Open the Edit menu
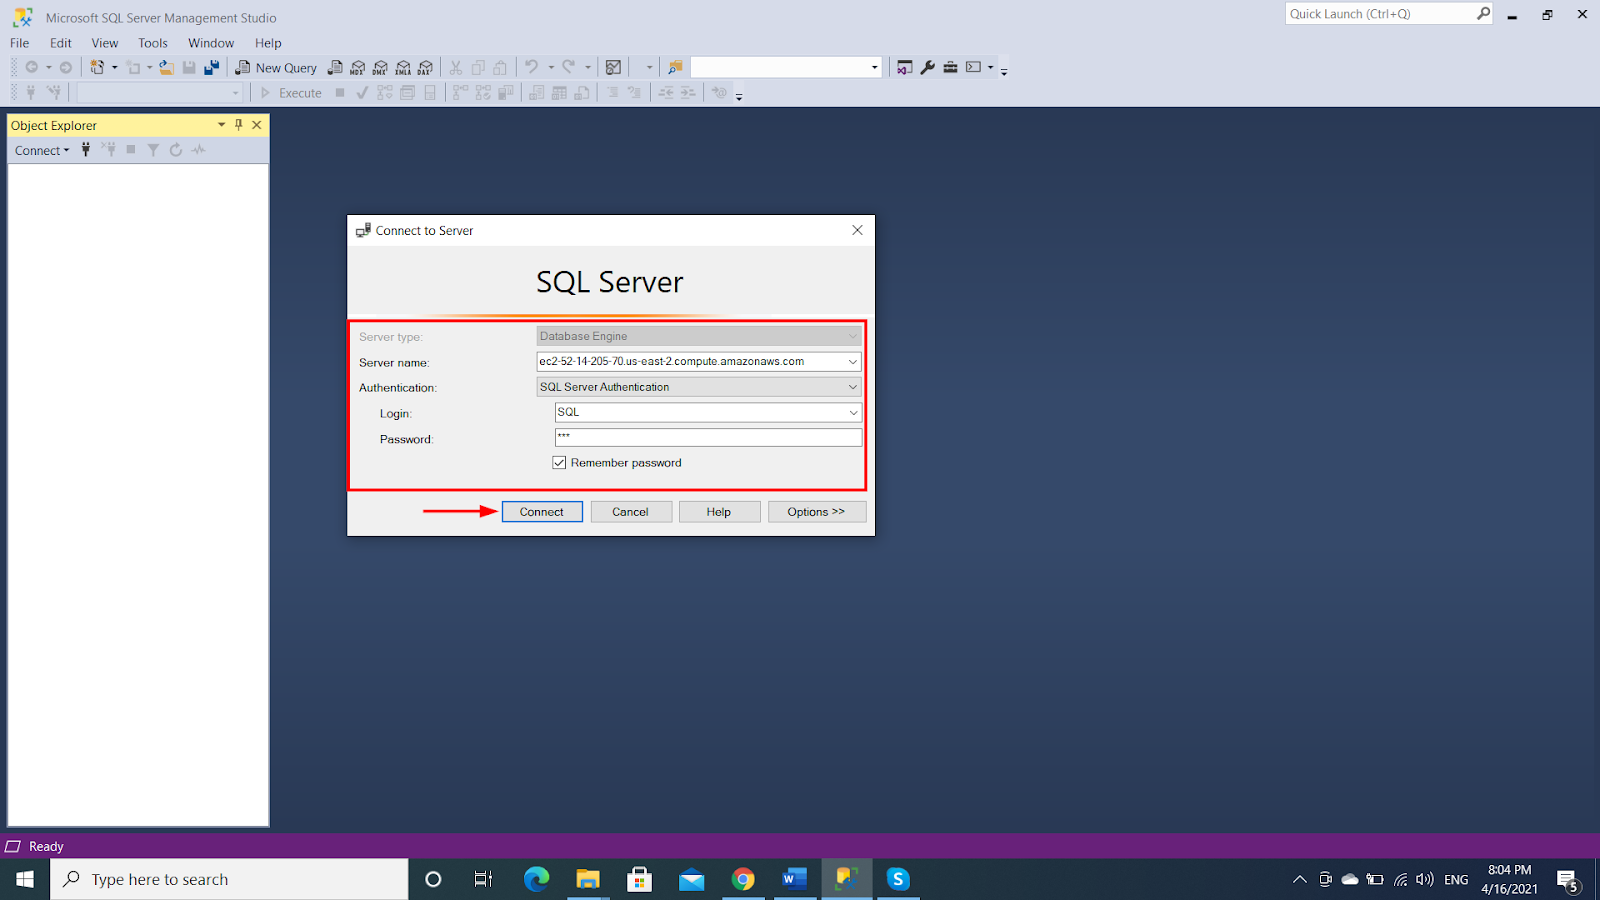Viewport: 1600px width, 900px height. (x=61, y=43)
